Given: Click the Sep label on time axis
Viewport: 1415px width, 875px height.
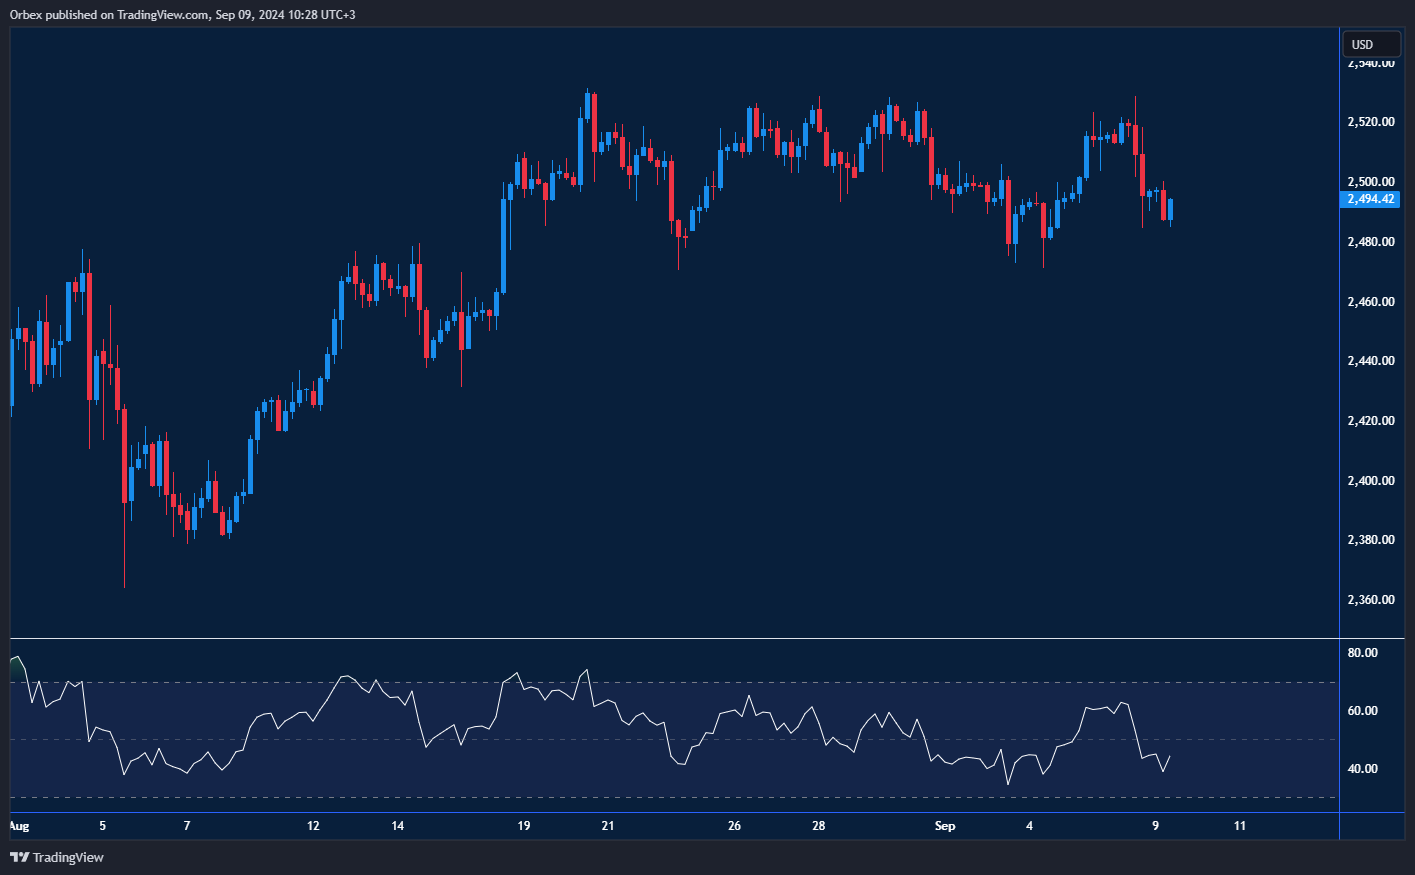Looking at the screenshot, I should coord(945,826).
